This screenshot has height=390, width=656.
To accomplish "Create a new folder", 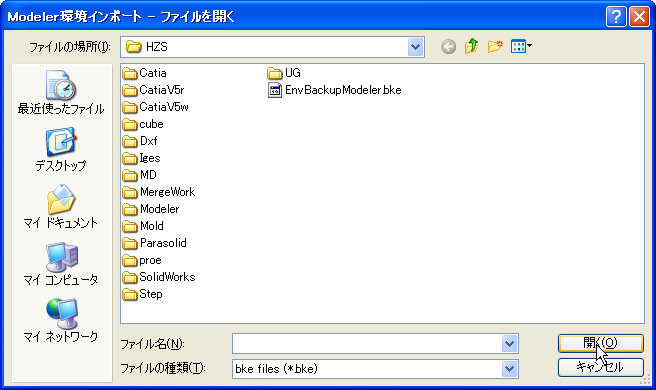I will click(495, 46).
